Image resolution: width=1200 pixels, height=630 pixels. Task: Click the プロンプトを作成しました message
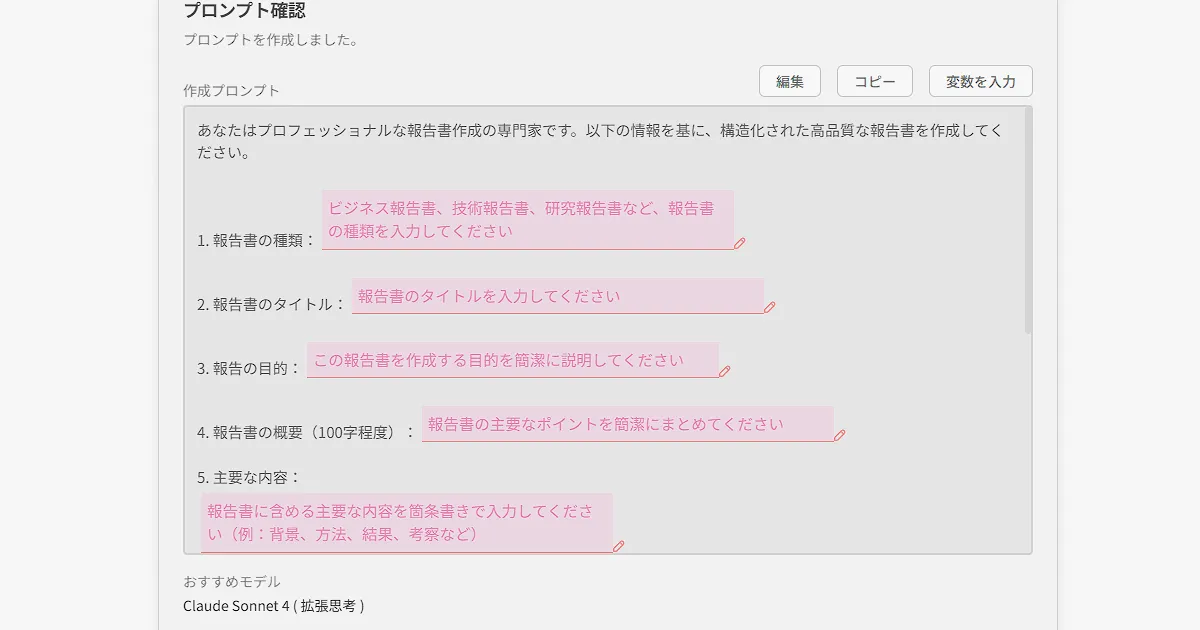[x=270, y=41]
